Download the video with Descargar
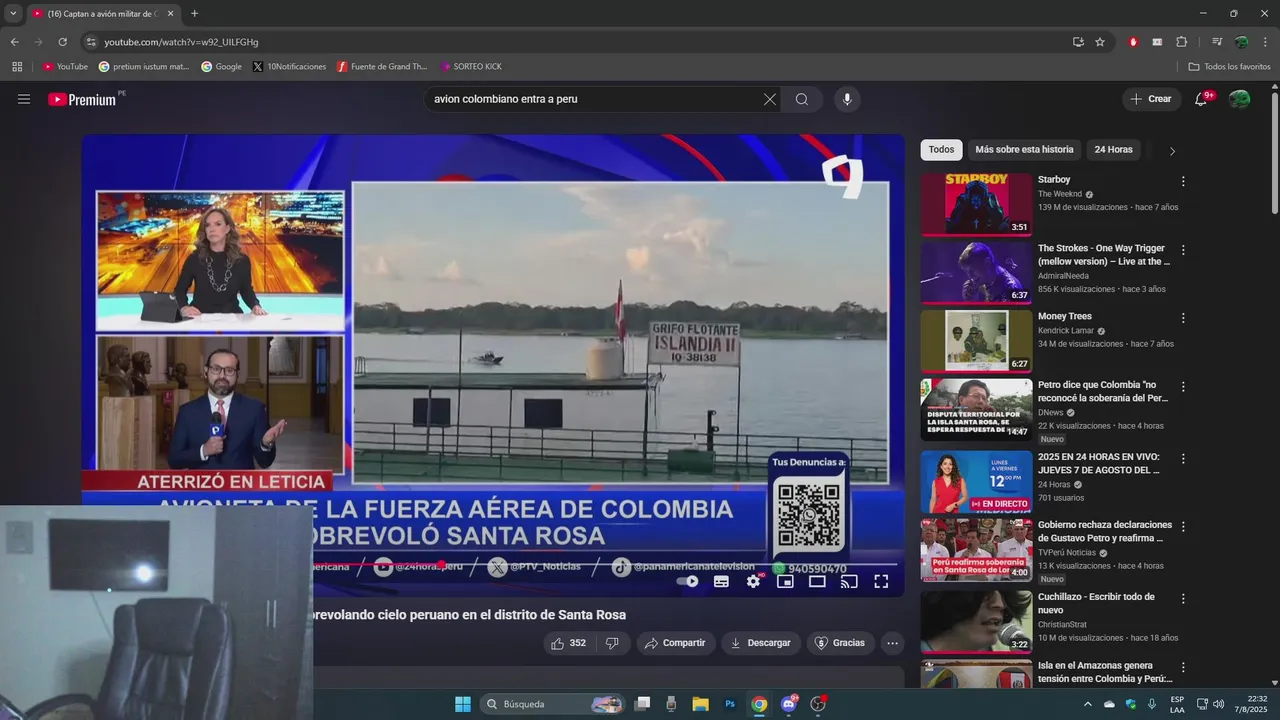This screenshot has height=720, width=1280. (761, 643)
